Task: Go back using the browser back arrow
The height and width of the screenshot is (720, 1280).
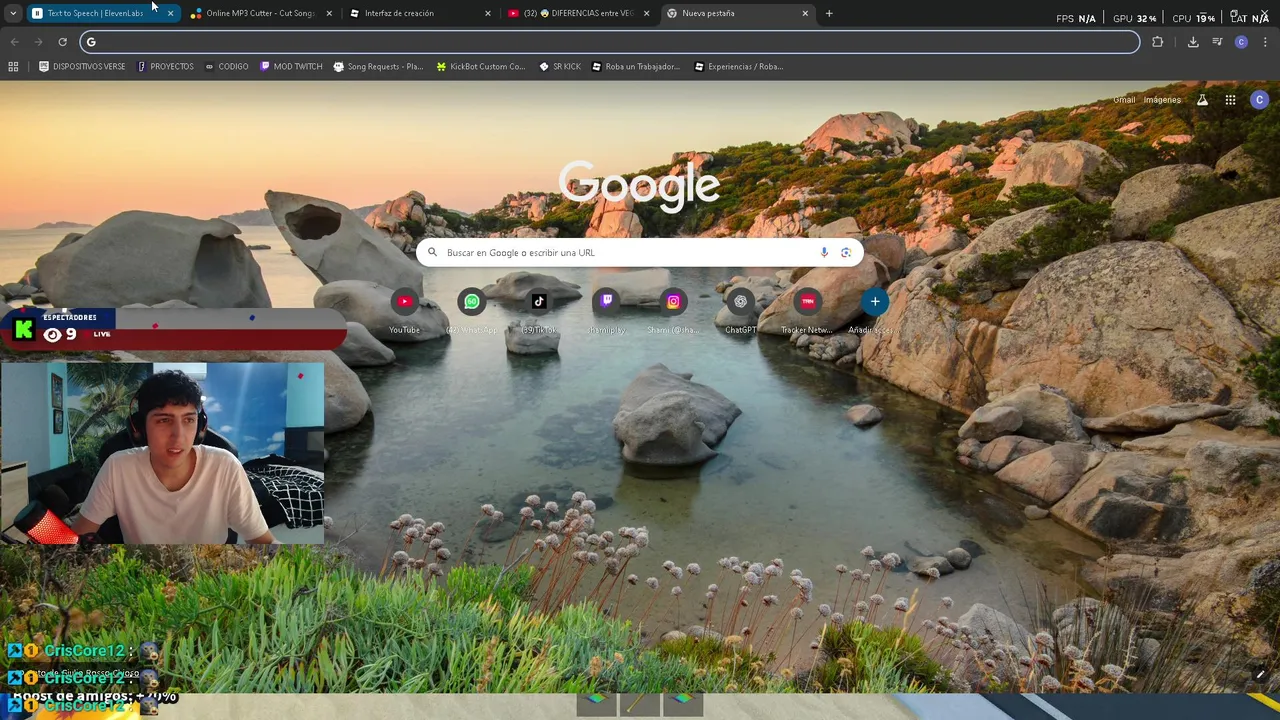Action: click(x=14, y=42)
